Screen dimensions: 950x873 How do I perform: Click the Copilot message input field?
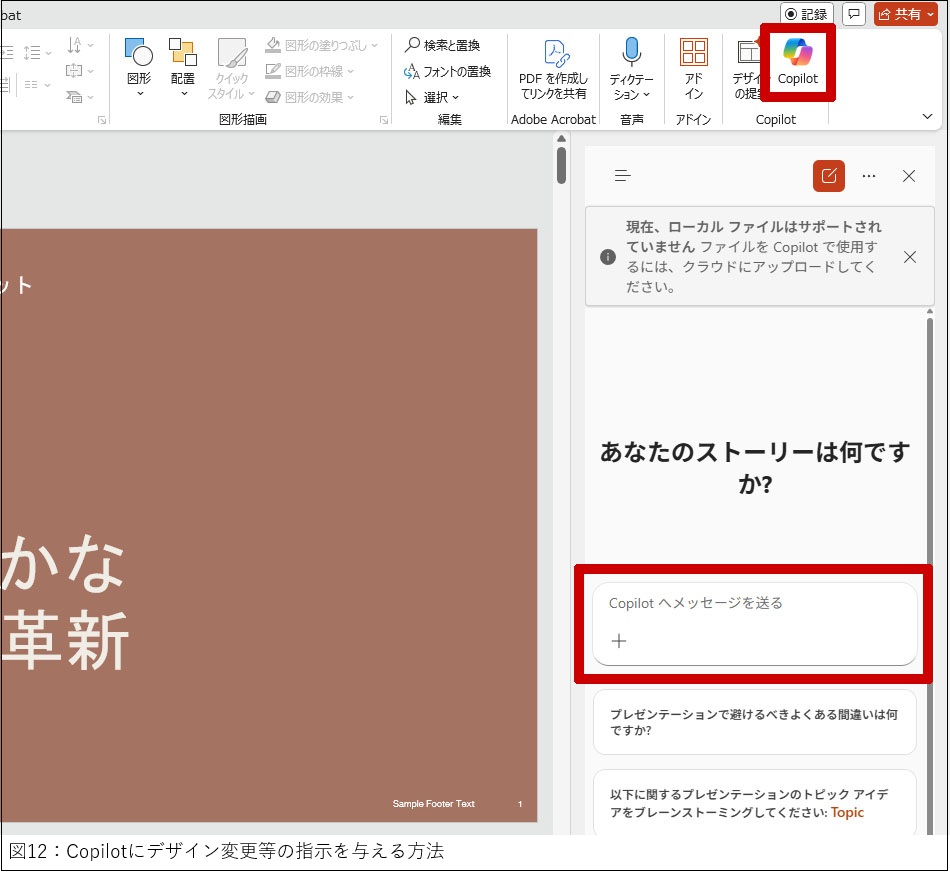(753, 604)
